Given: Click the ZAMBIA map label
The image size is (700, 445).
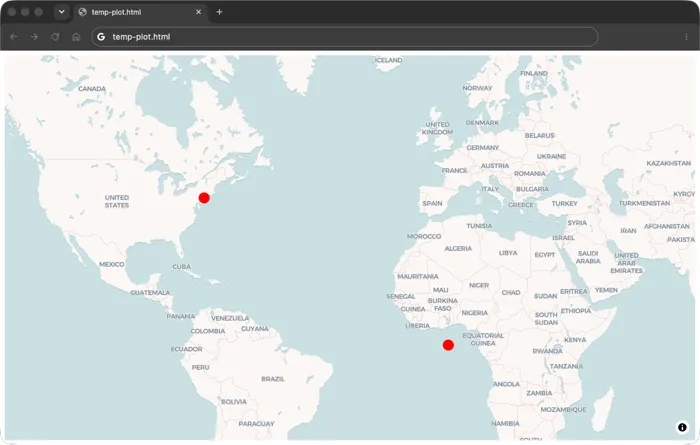Looking at the screenshot, I should pos(539,393).
